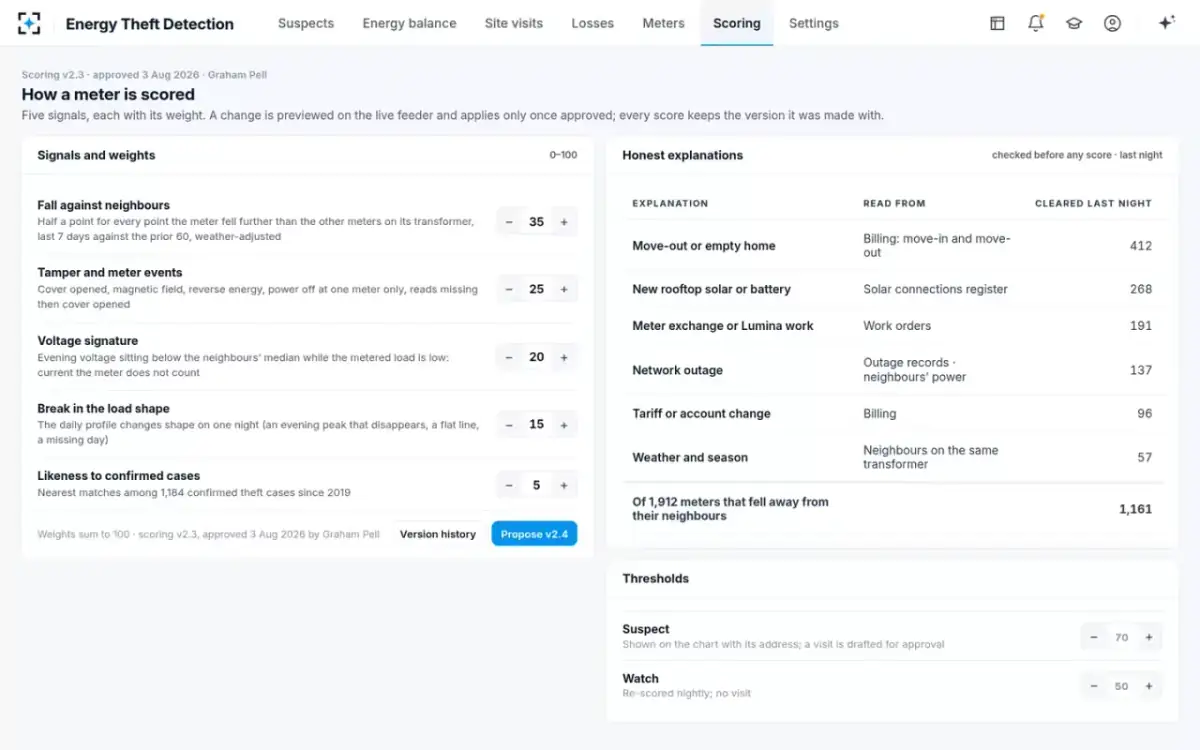Screen dimensions: 1200x750
Task: Click the 'Tariff or account change' row
Action: [892, 413]
